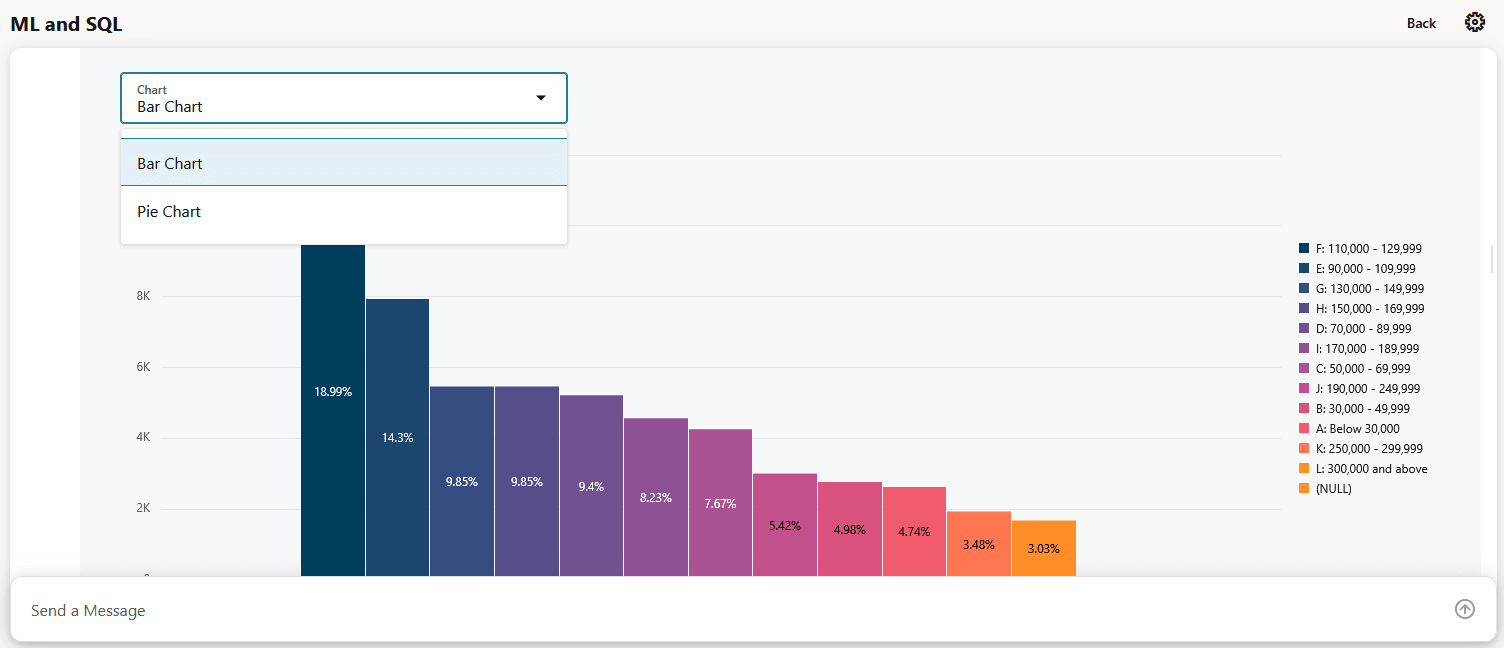Click the K: 250,000 - 299,999 legend swatch
Image resolution: width=1504 pixels, height=648 pixels.
click(1304, 448)
